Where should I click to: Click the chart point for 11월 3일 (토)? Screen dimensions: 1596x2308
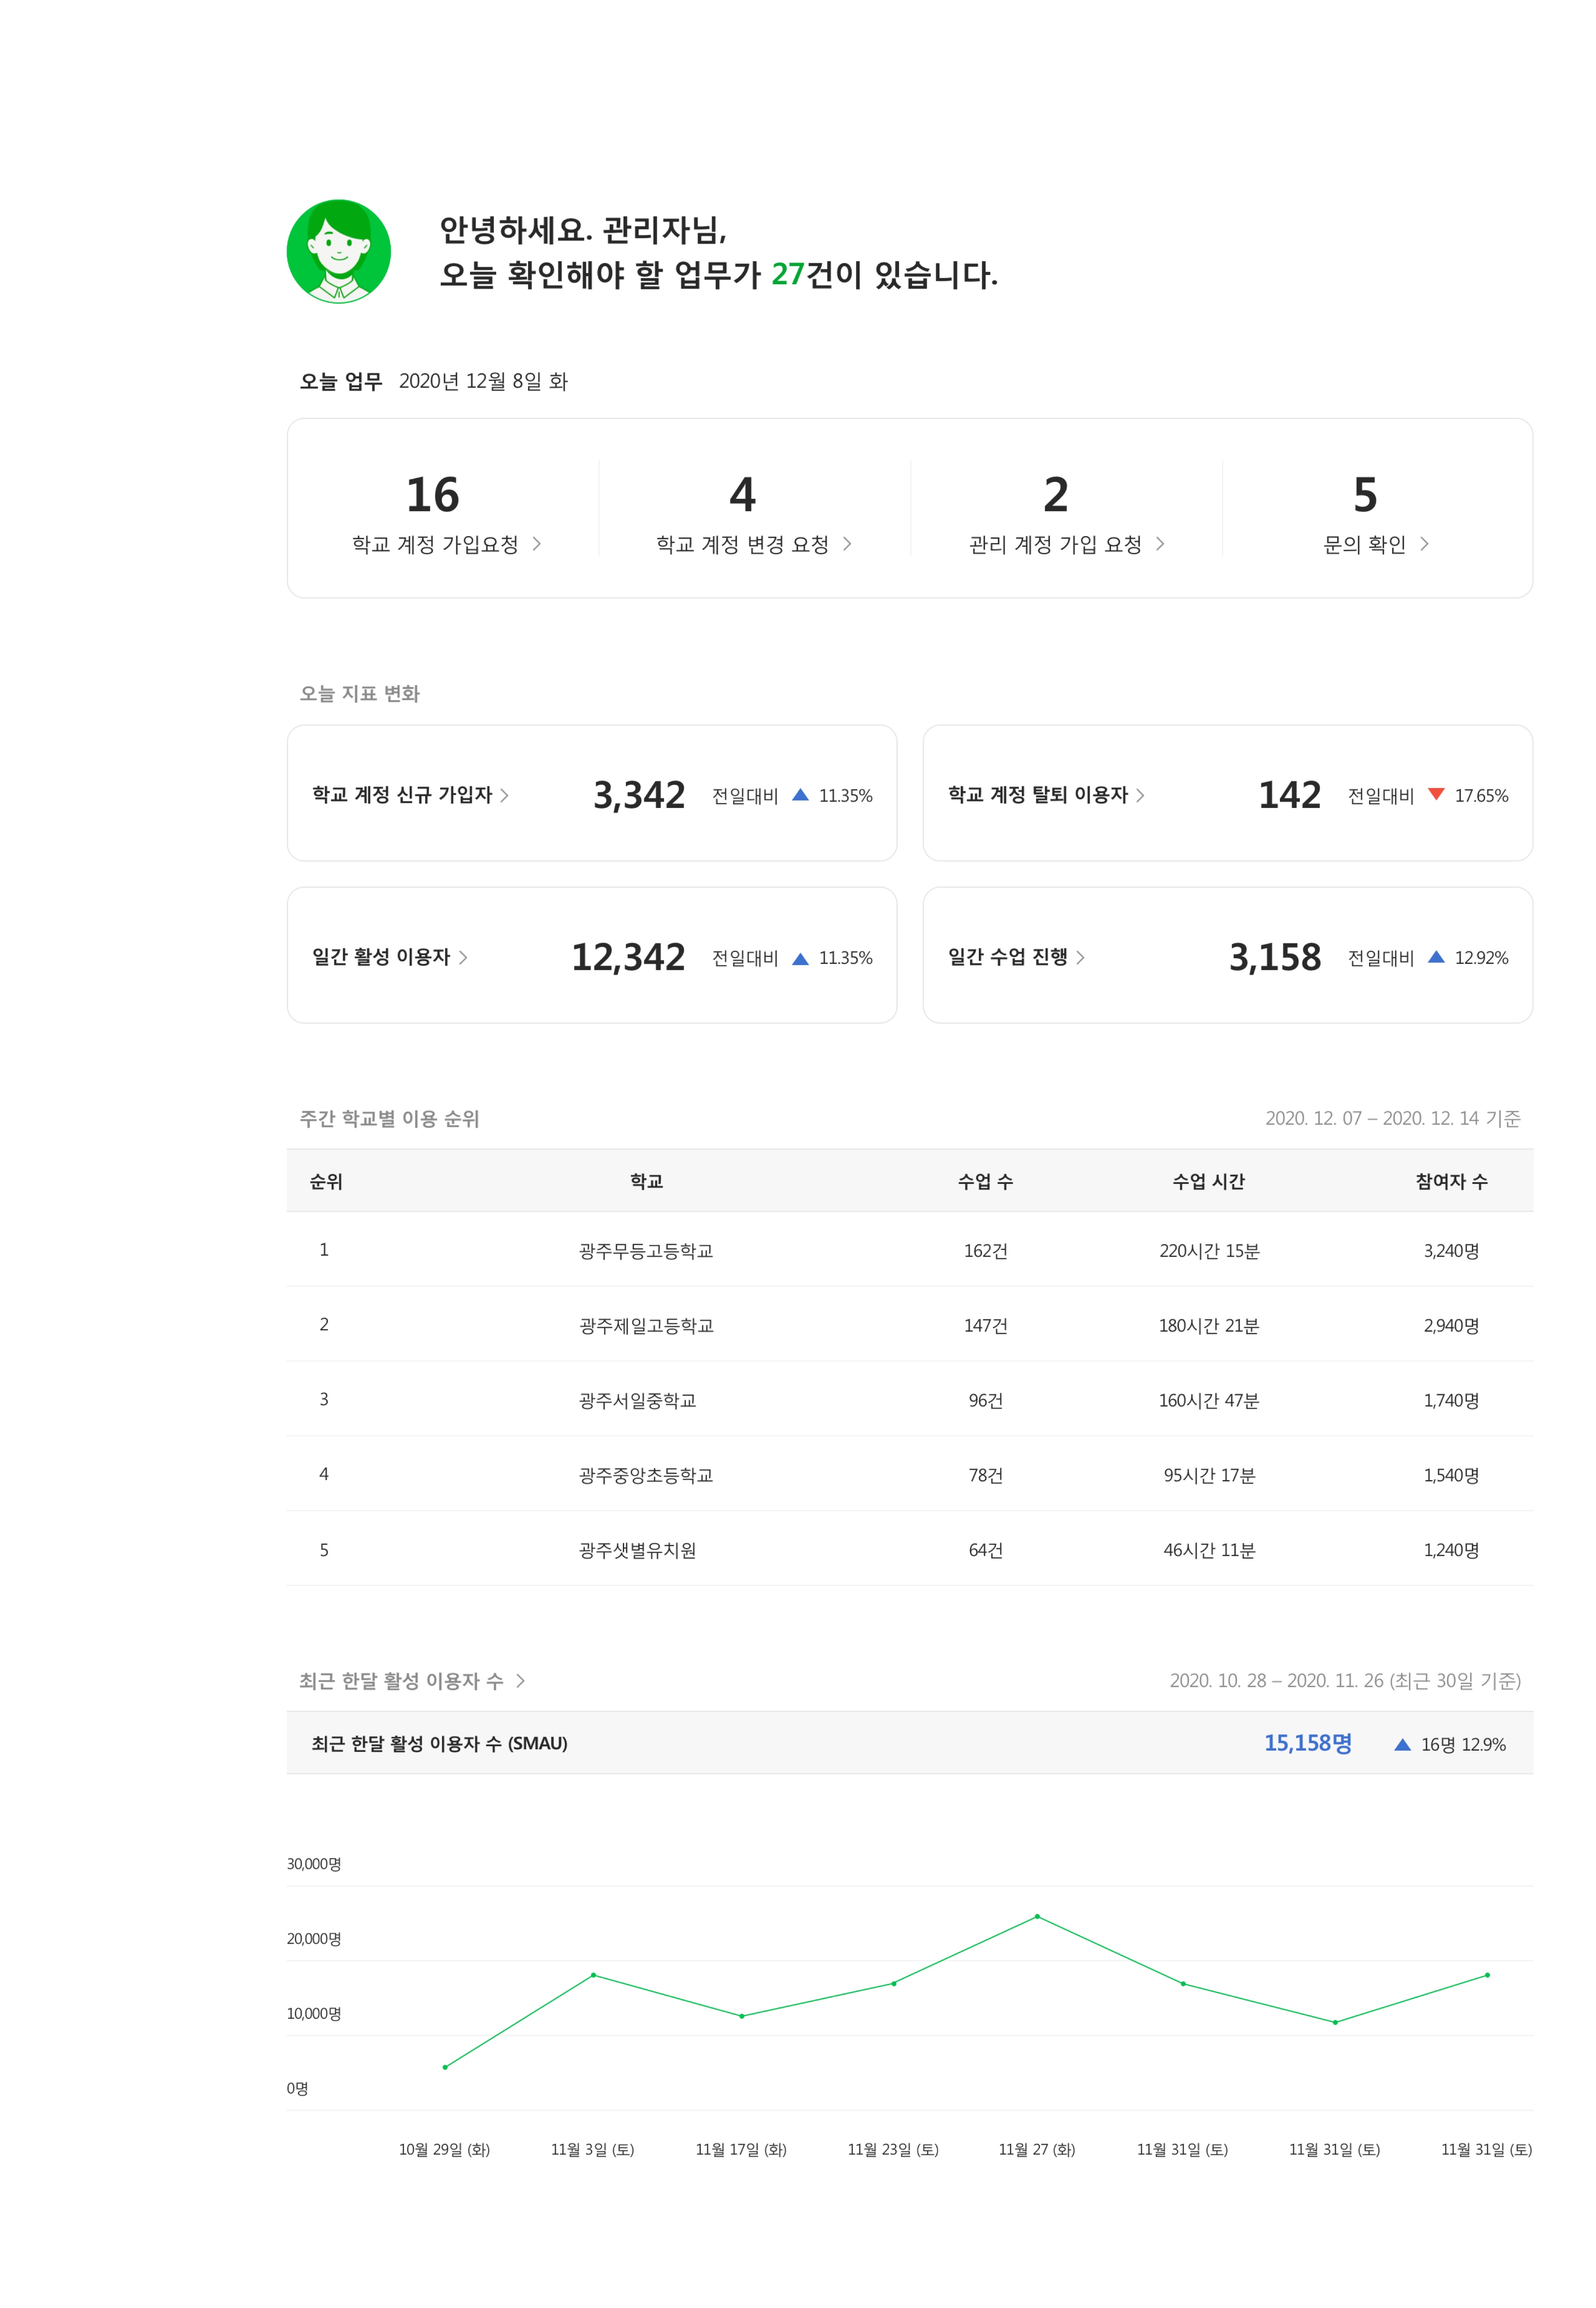[x=593, y=1975]
